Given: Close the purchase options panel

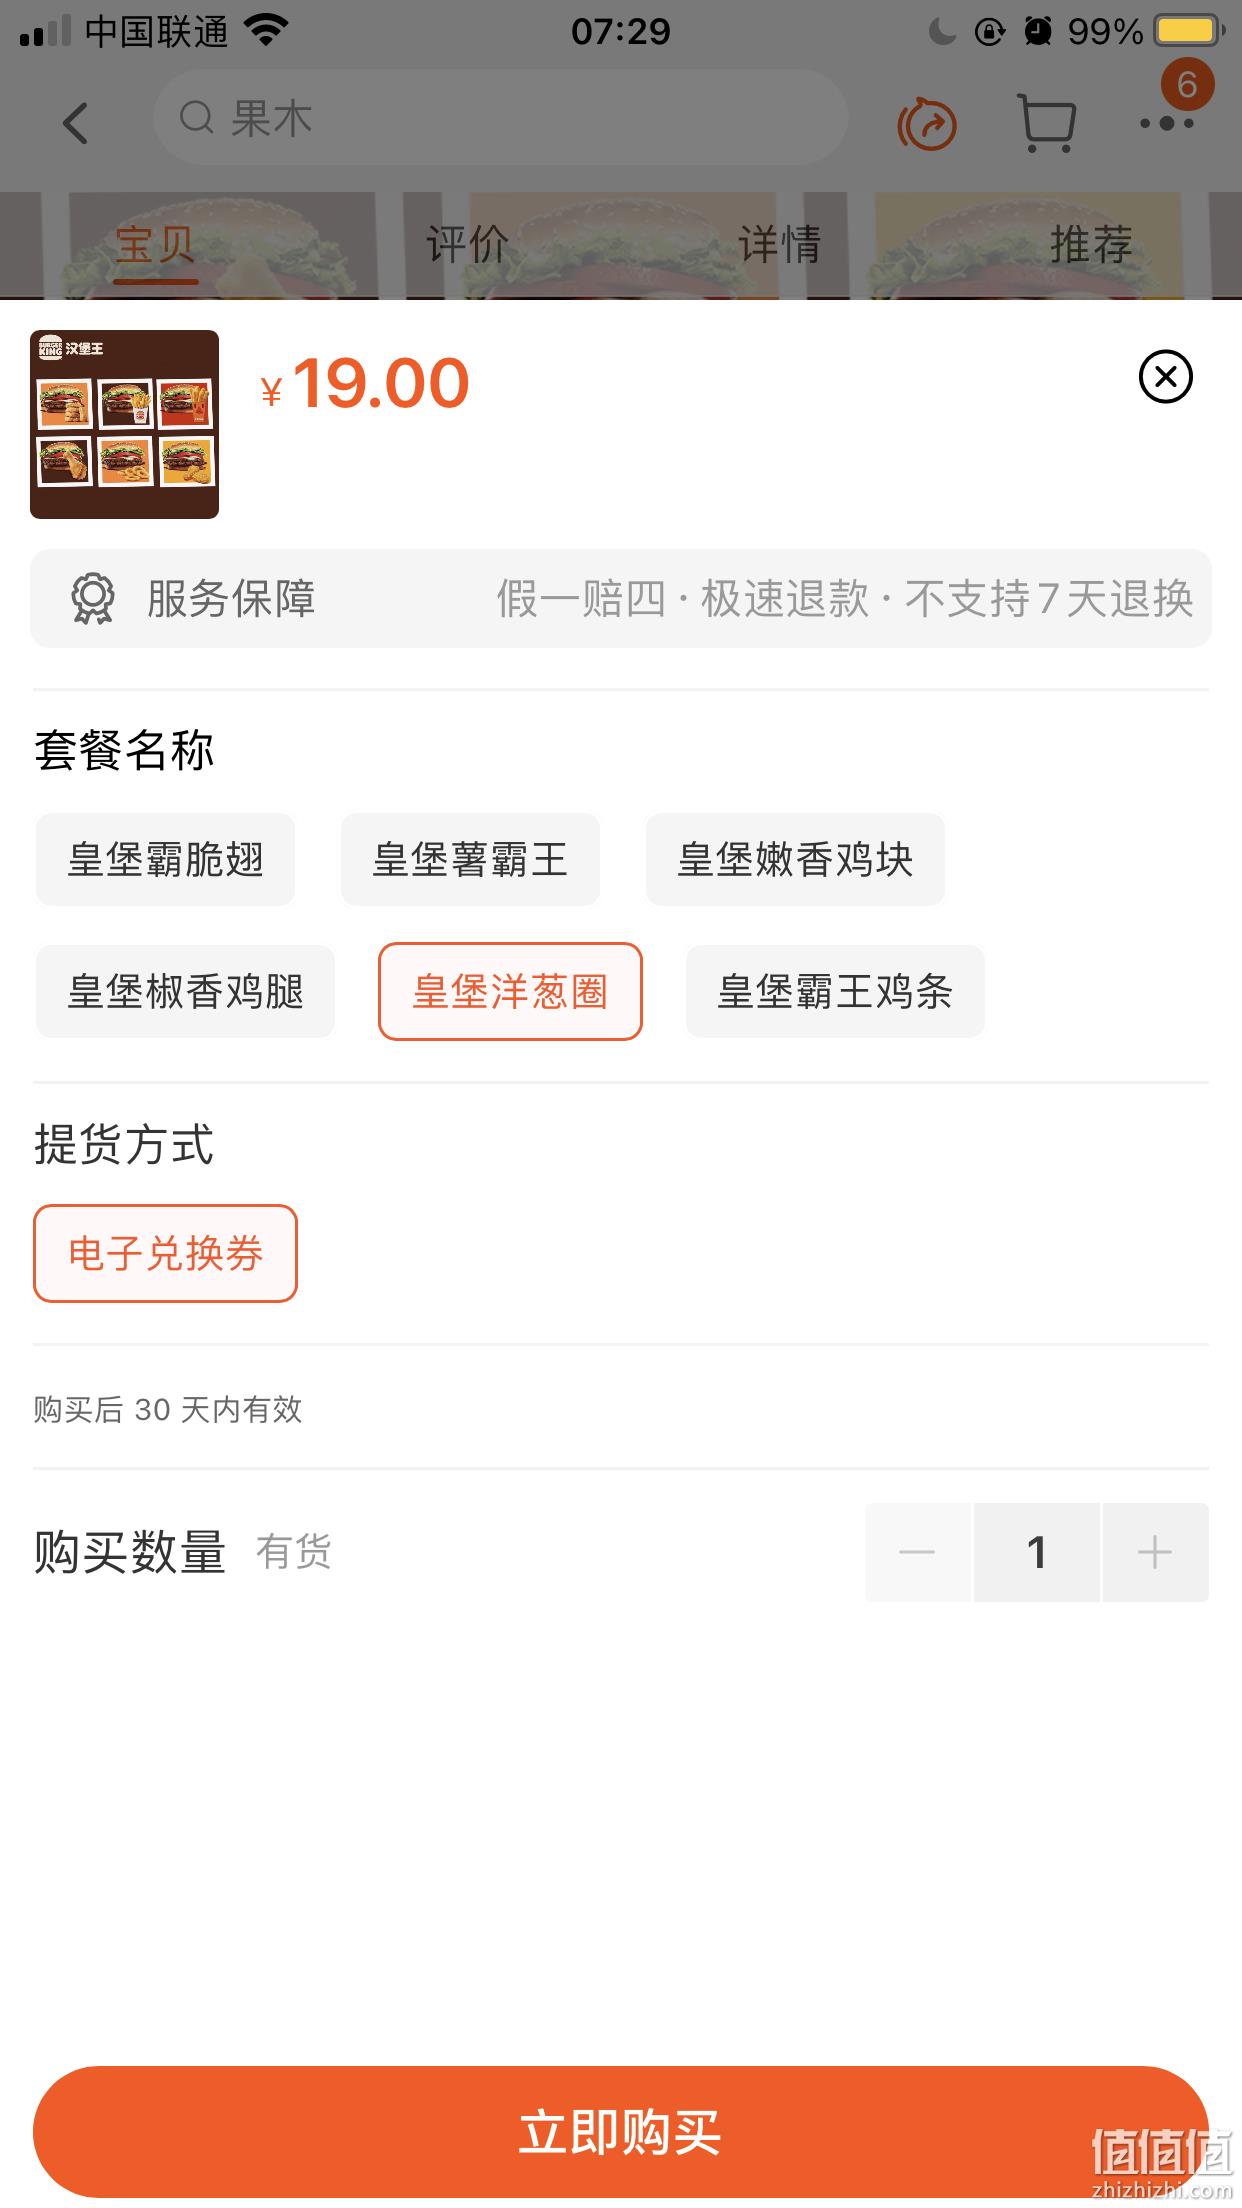Looking at the screenshot, I should [x=1166, y=377].
